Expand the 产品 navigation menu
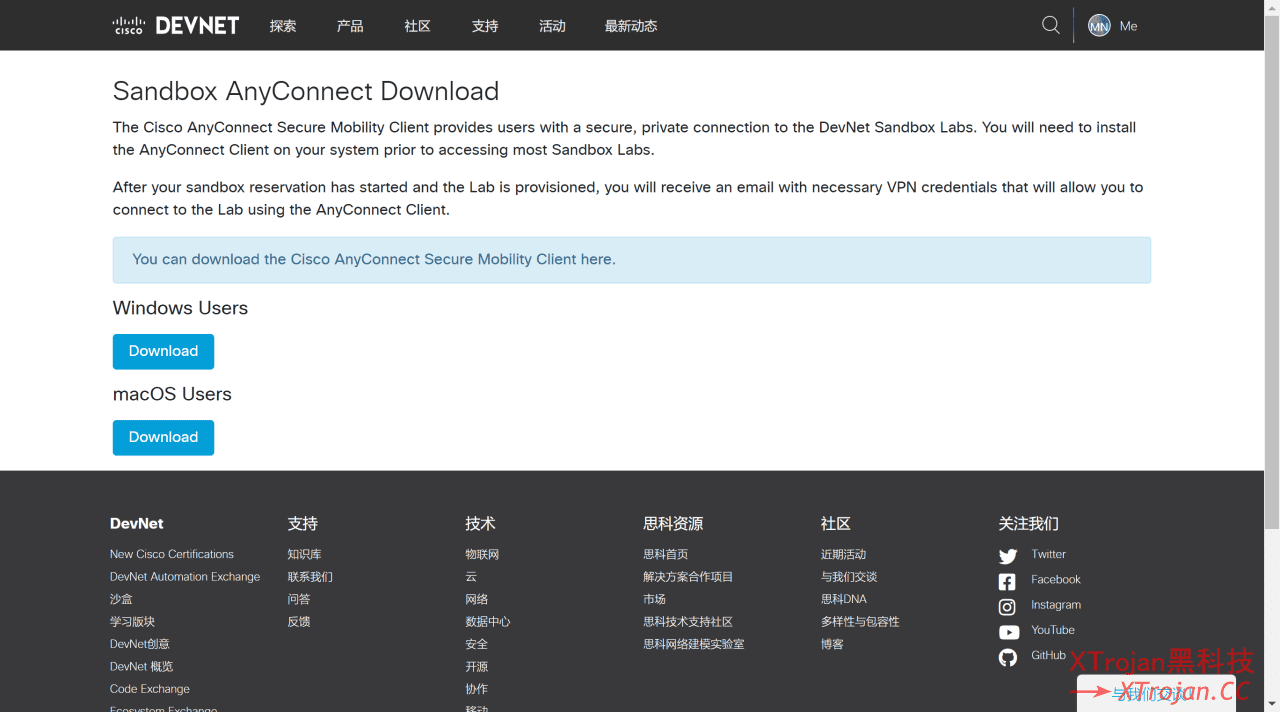 tap(350, 26)
